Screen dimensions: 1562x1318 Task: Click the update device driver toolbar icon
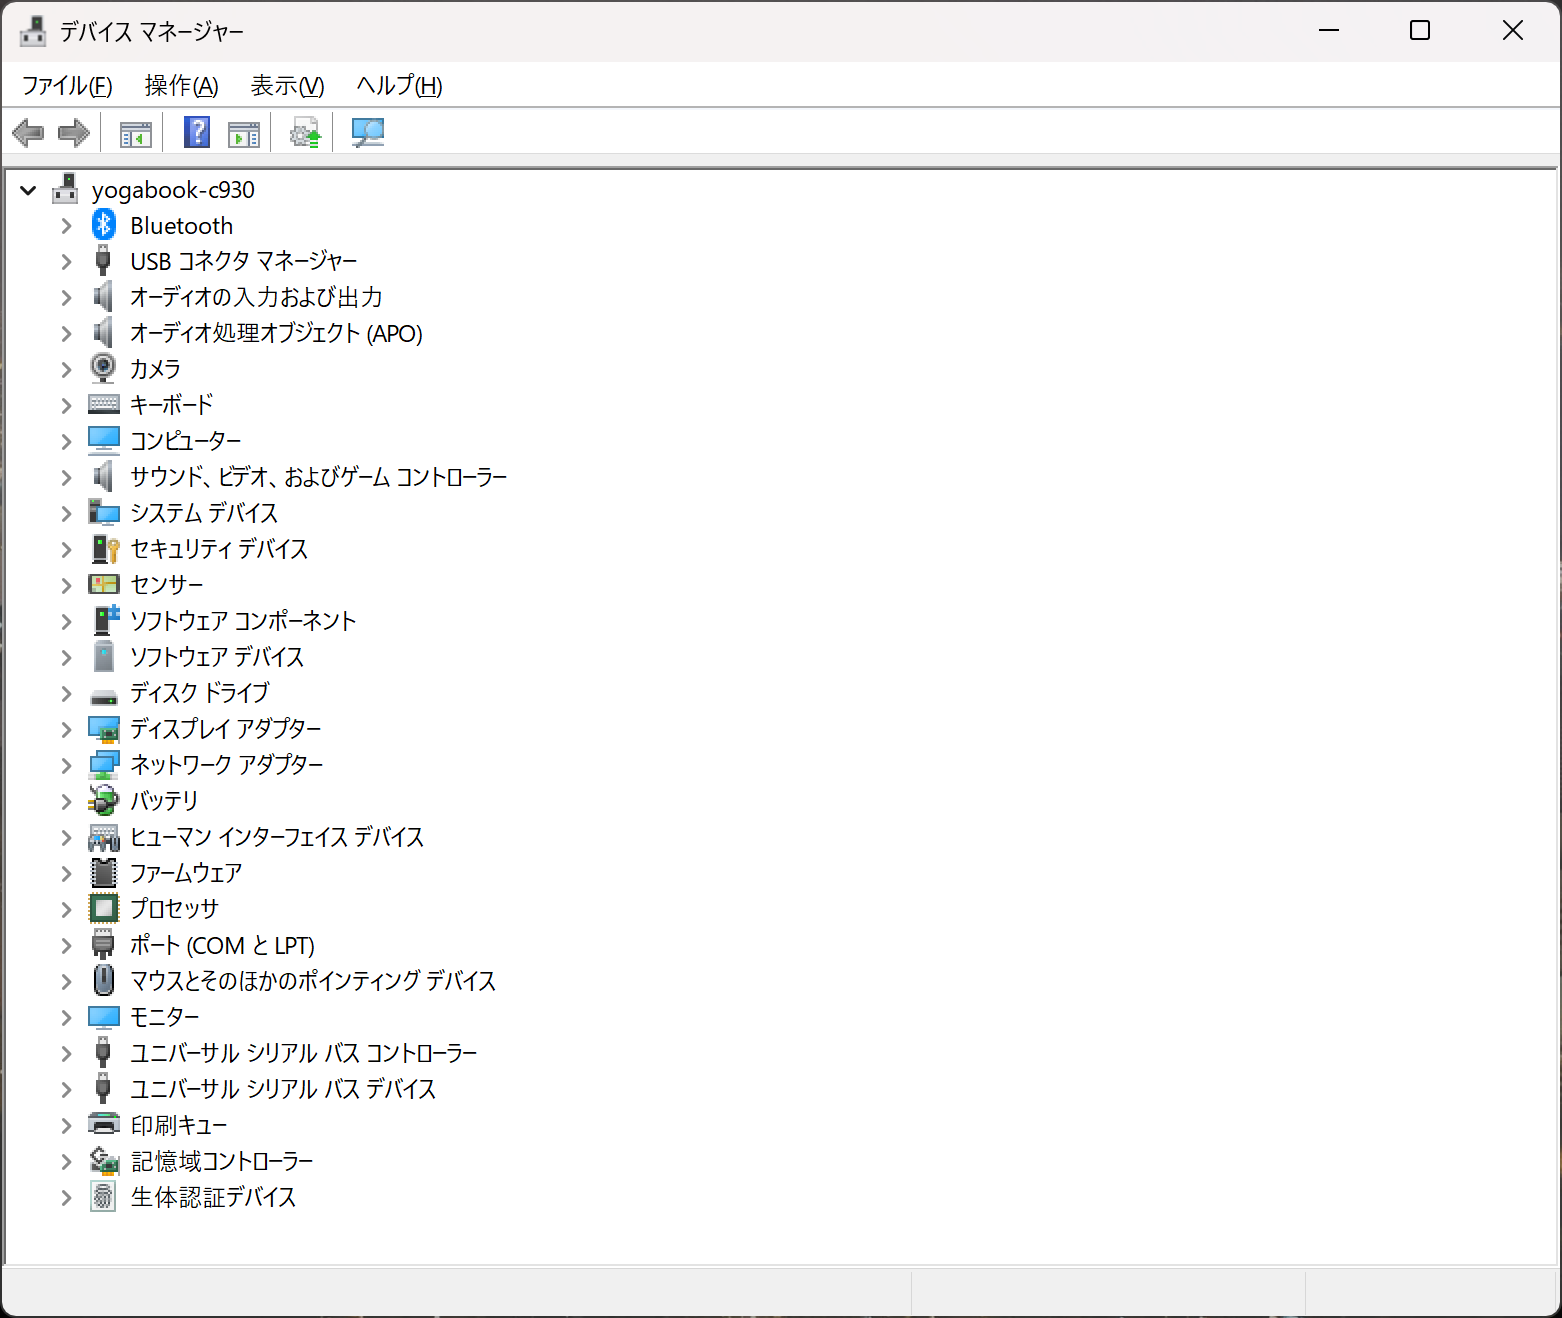pyautogui.click(x=305, y=133)
